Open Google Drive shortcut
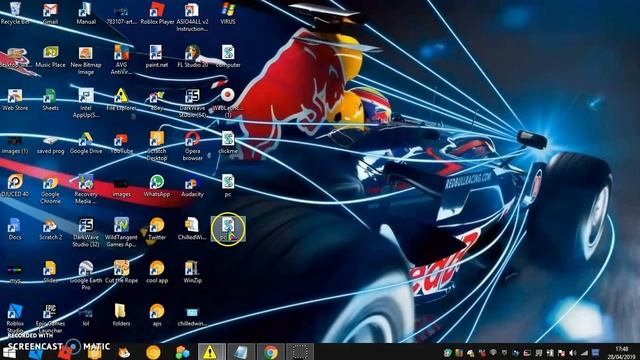This screenshot has height=360, width=640. coord(86,143)
